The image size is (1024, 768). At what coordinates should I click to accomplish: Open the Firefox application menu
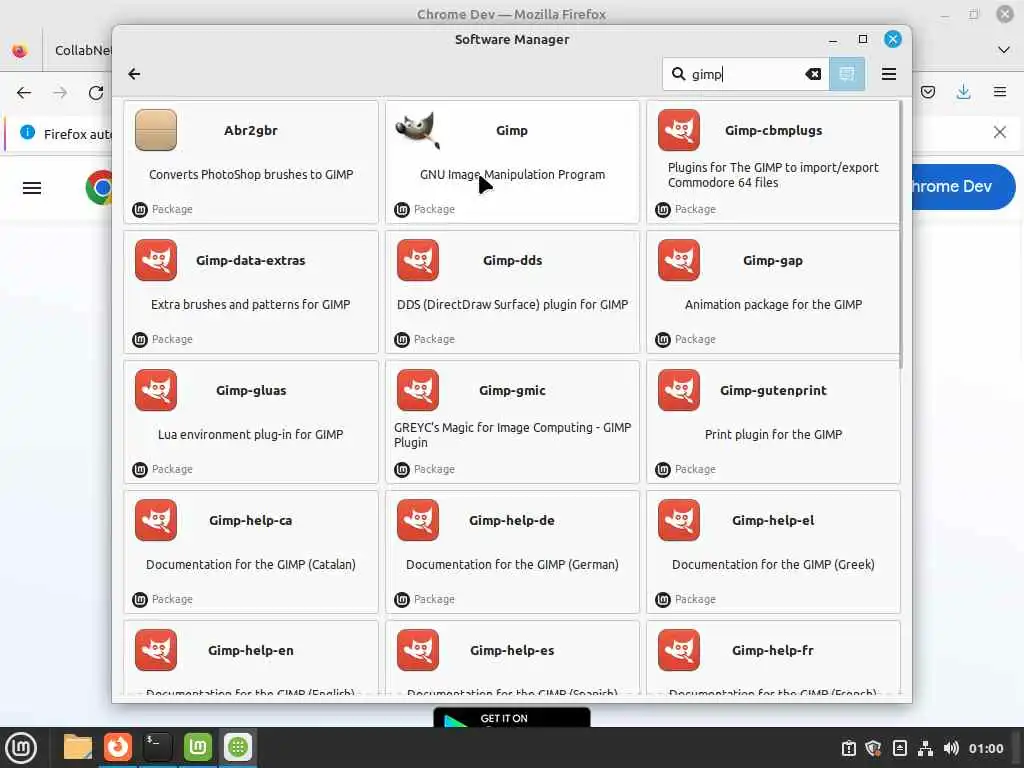point(999,92)
